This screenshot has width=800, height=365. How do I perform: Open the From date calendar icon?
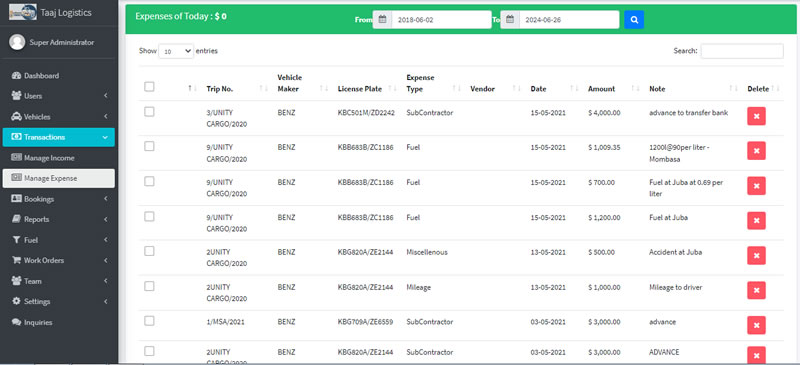tap(382, 20)
